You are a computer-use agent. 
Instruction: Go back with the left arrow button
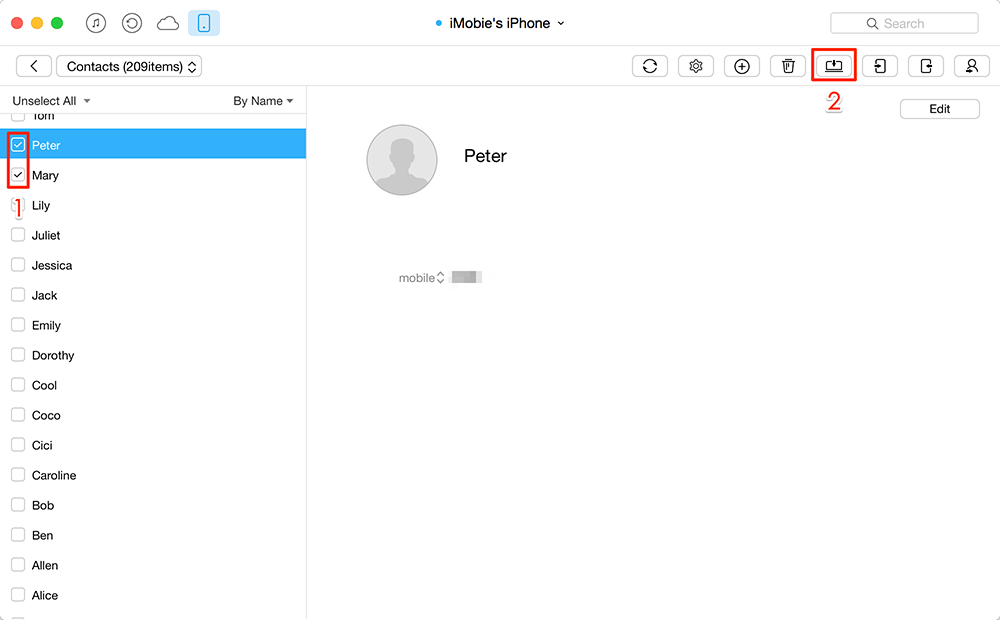(34, 66)
